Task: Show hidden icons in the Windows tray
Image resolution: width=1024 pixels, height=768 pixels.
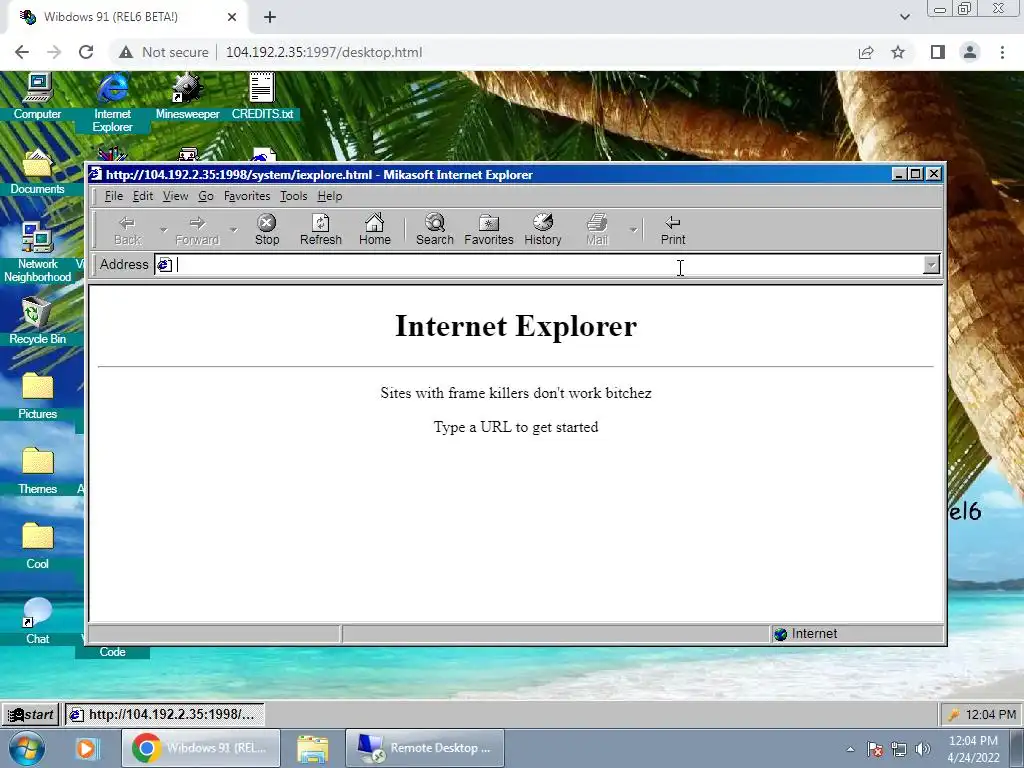Action: (x=850, y=749)
